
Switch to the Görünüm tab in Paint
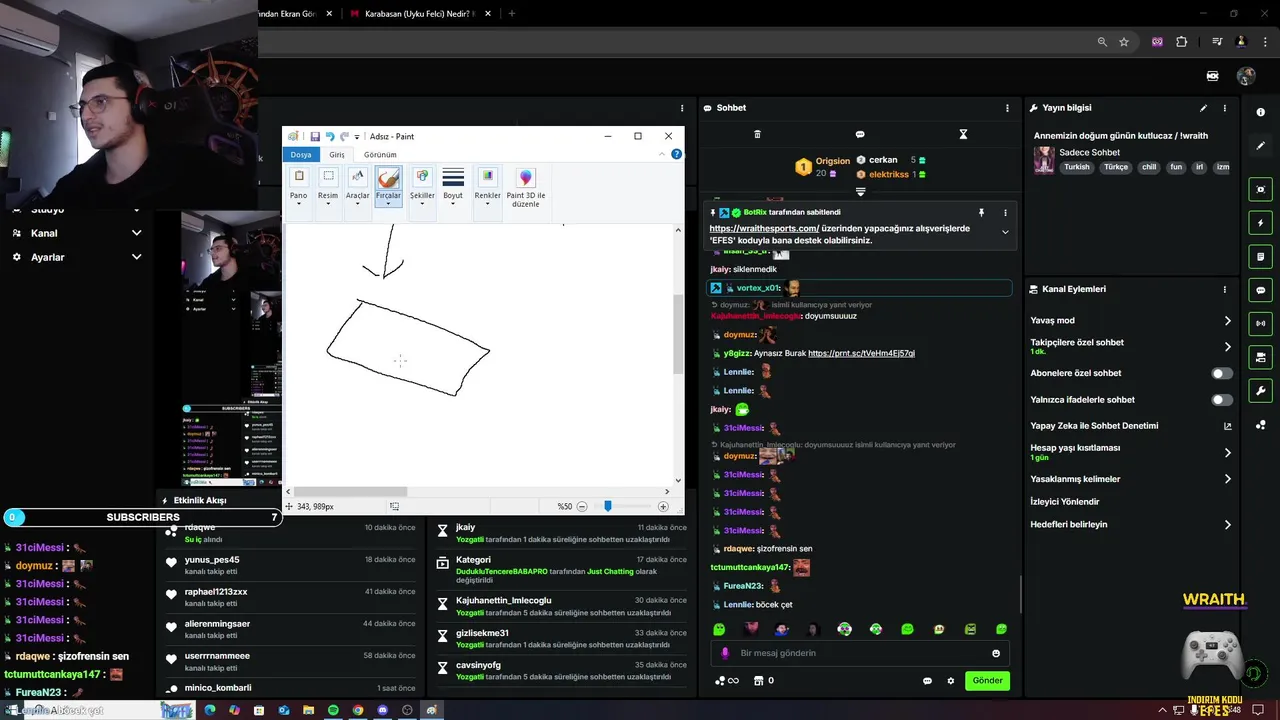click(380, 155)
